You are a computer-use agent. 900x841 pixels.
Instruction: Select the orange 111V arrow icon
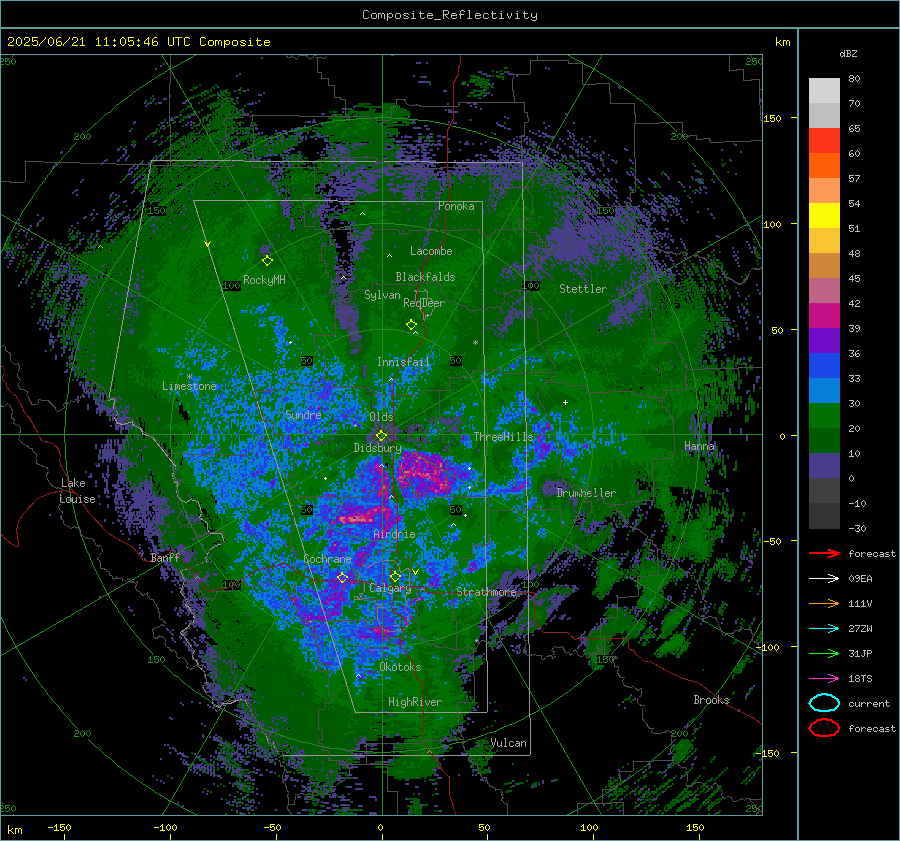pyautogui.click(x=824, y=603)
